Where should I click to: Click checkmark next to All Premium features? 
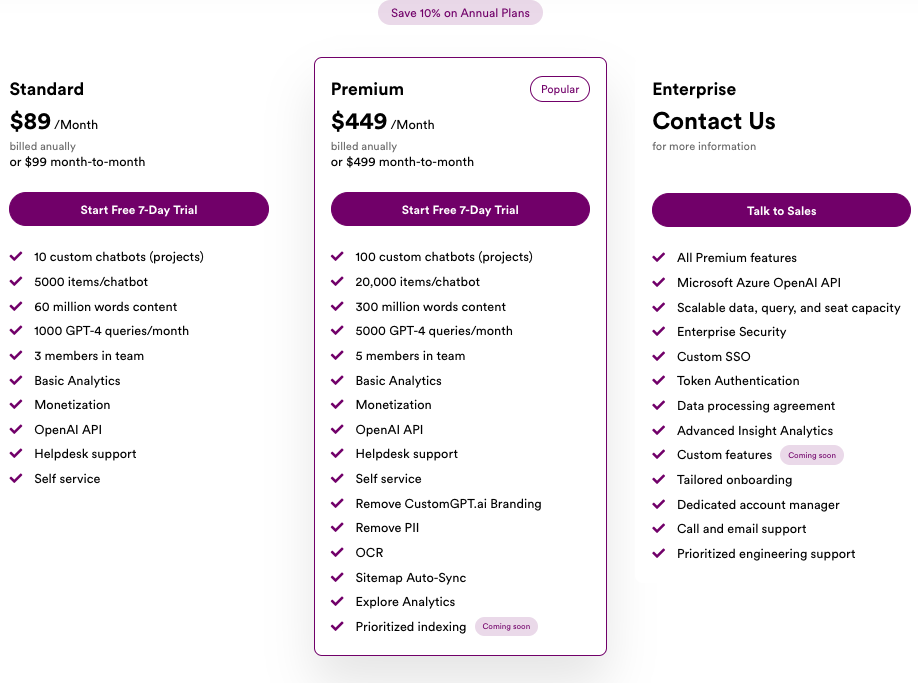coord(659,258)
